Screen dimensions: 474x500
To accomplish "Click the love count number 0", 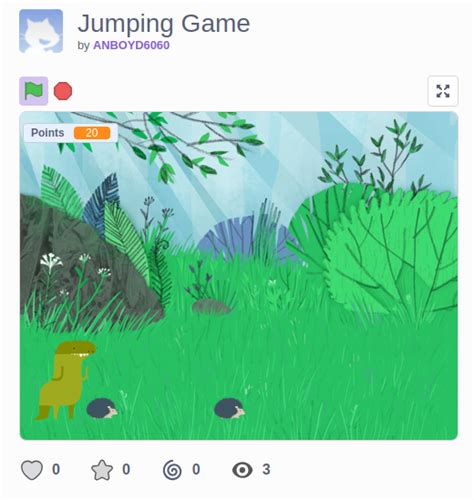I will [56, 469].
